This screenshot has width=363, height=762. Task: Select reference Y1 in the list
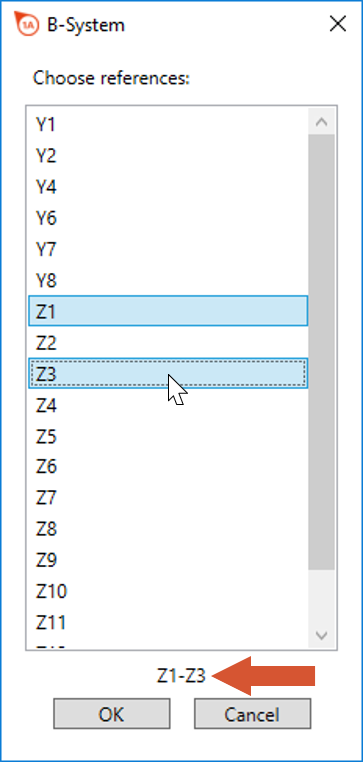[168, 125]
